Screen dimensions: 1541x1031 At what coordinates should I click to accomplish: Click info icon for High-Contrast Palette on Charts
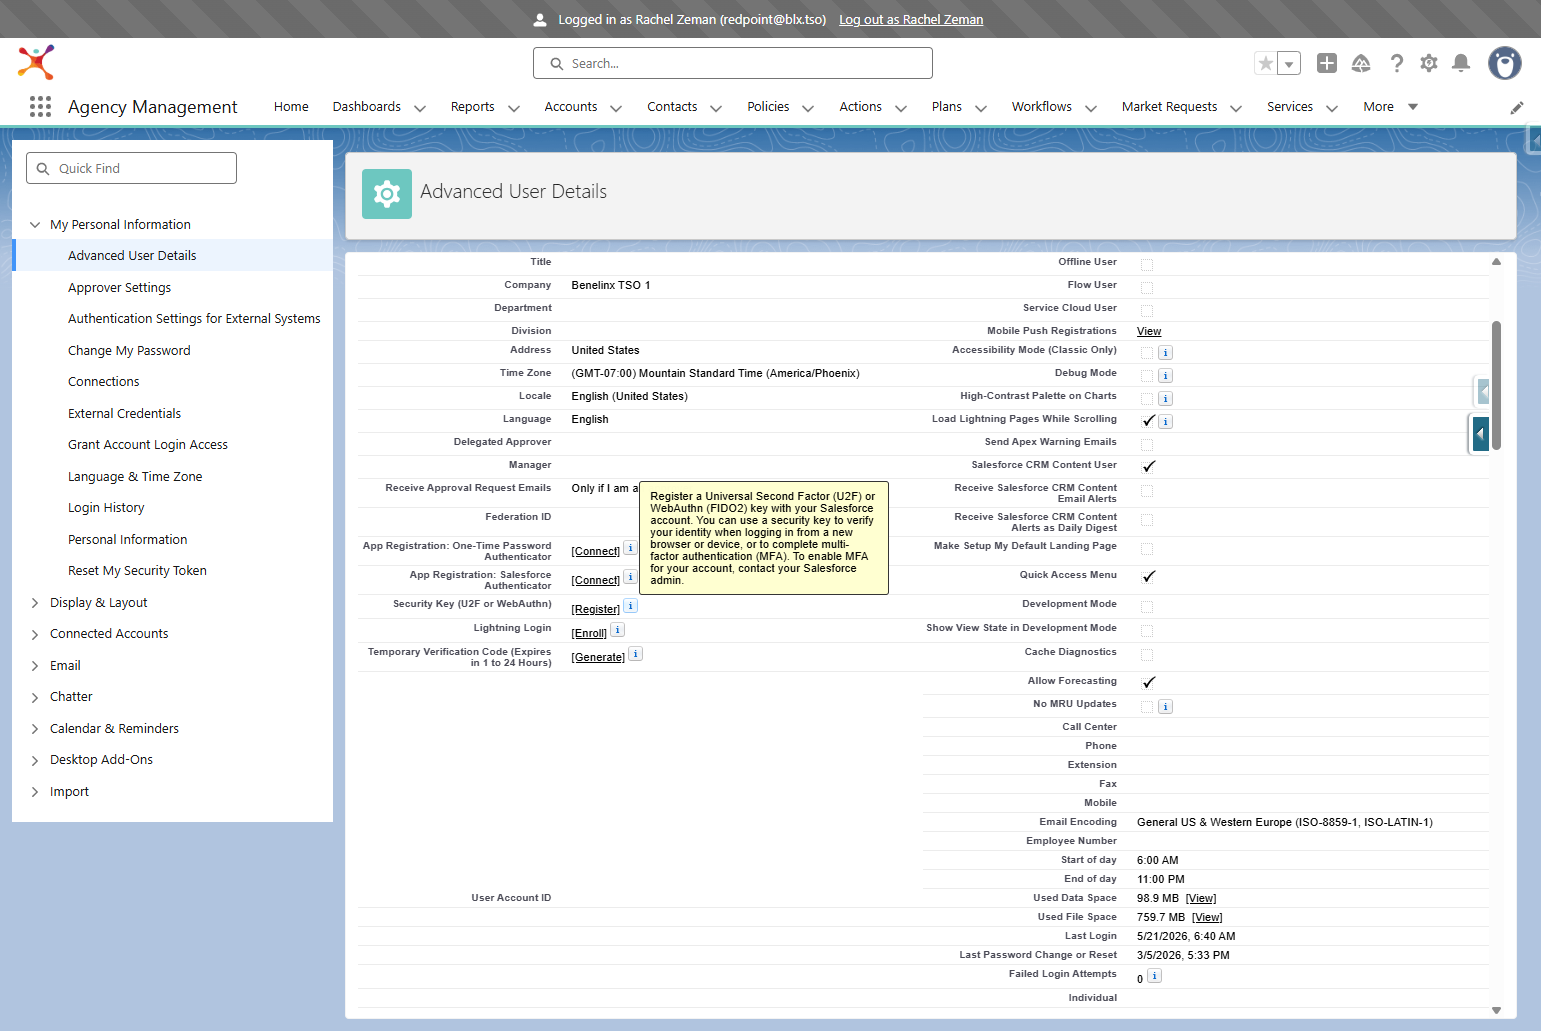pos(1166,398)
